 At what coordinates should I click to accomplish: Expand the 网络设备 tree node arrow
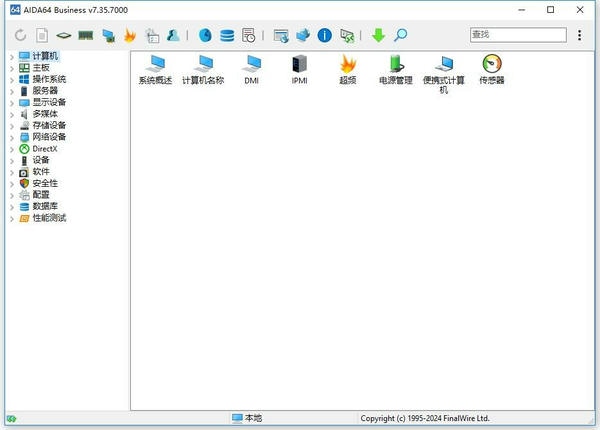pos(12,138)
